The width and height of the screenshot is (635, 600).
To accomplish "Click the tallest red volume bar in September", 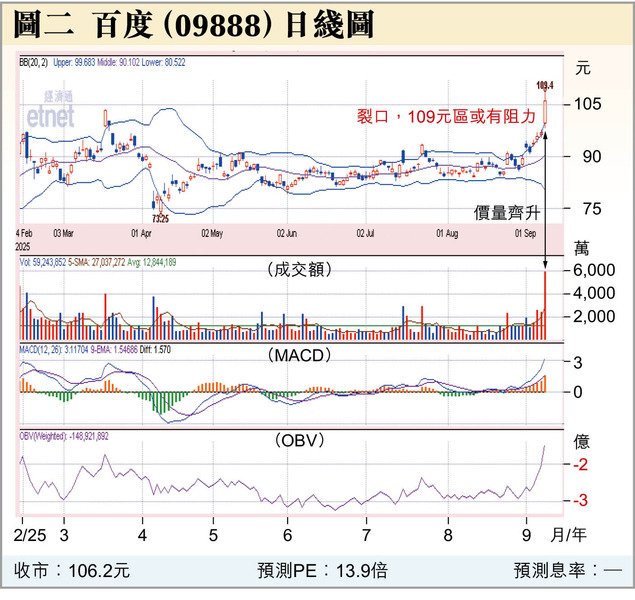I will tap(545, 305).
